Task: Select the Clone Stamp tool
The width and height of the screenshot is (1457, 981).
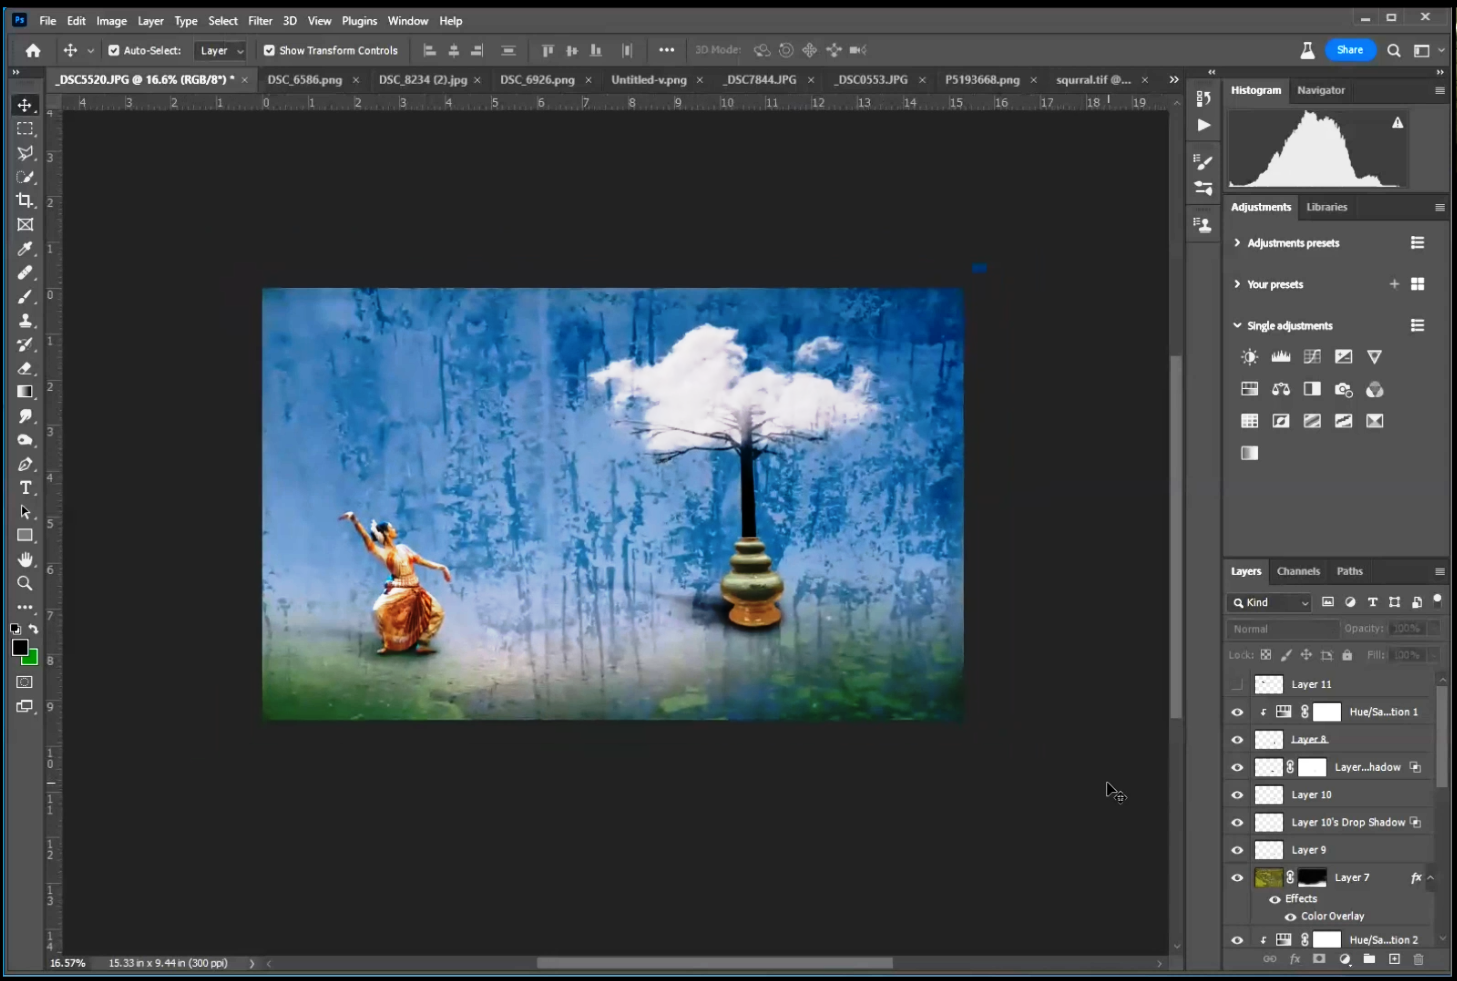Action: pyautogui.click(x=25, y=320)
